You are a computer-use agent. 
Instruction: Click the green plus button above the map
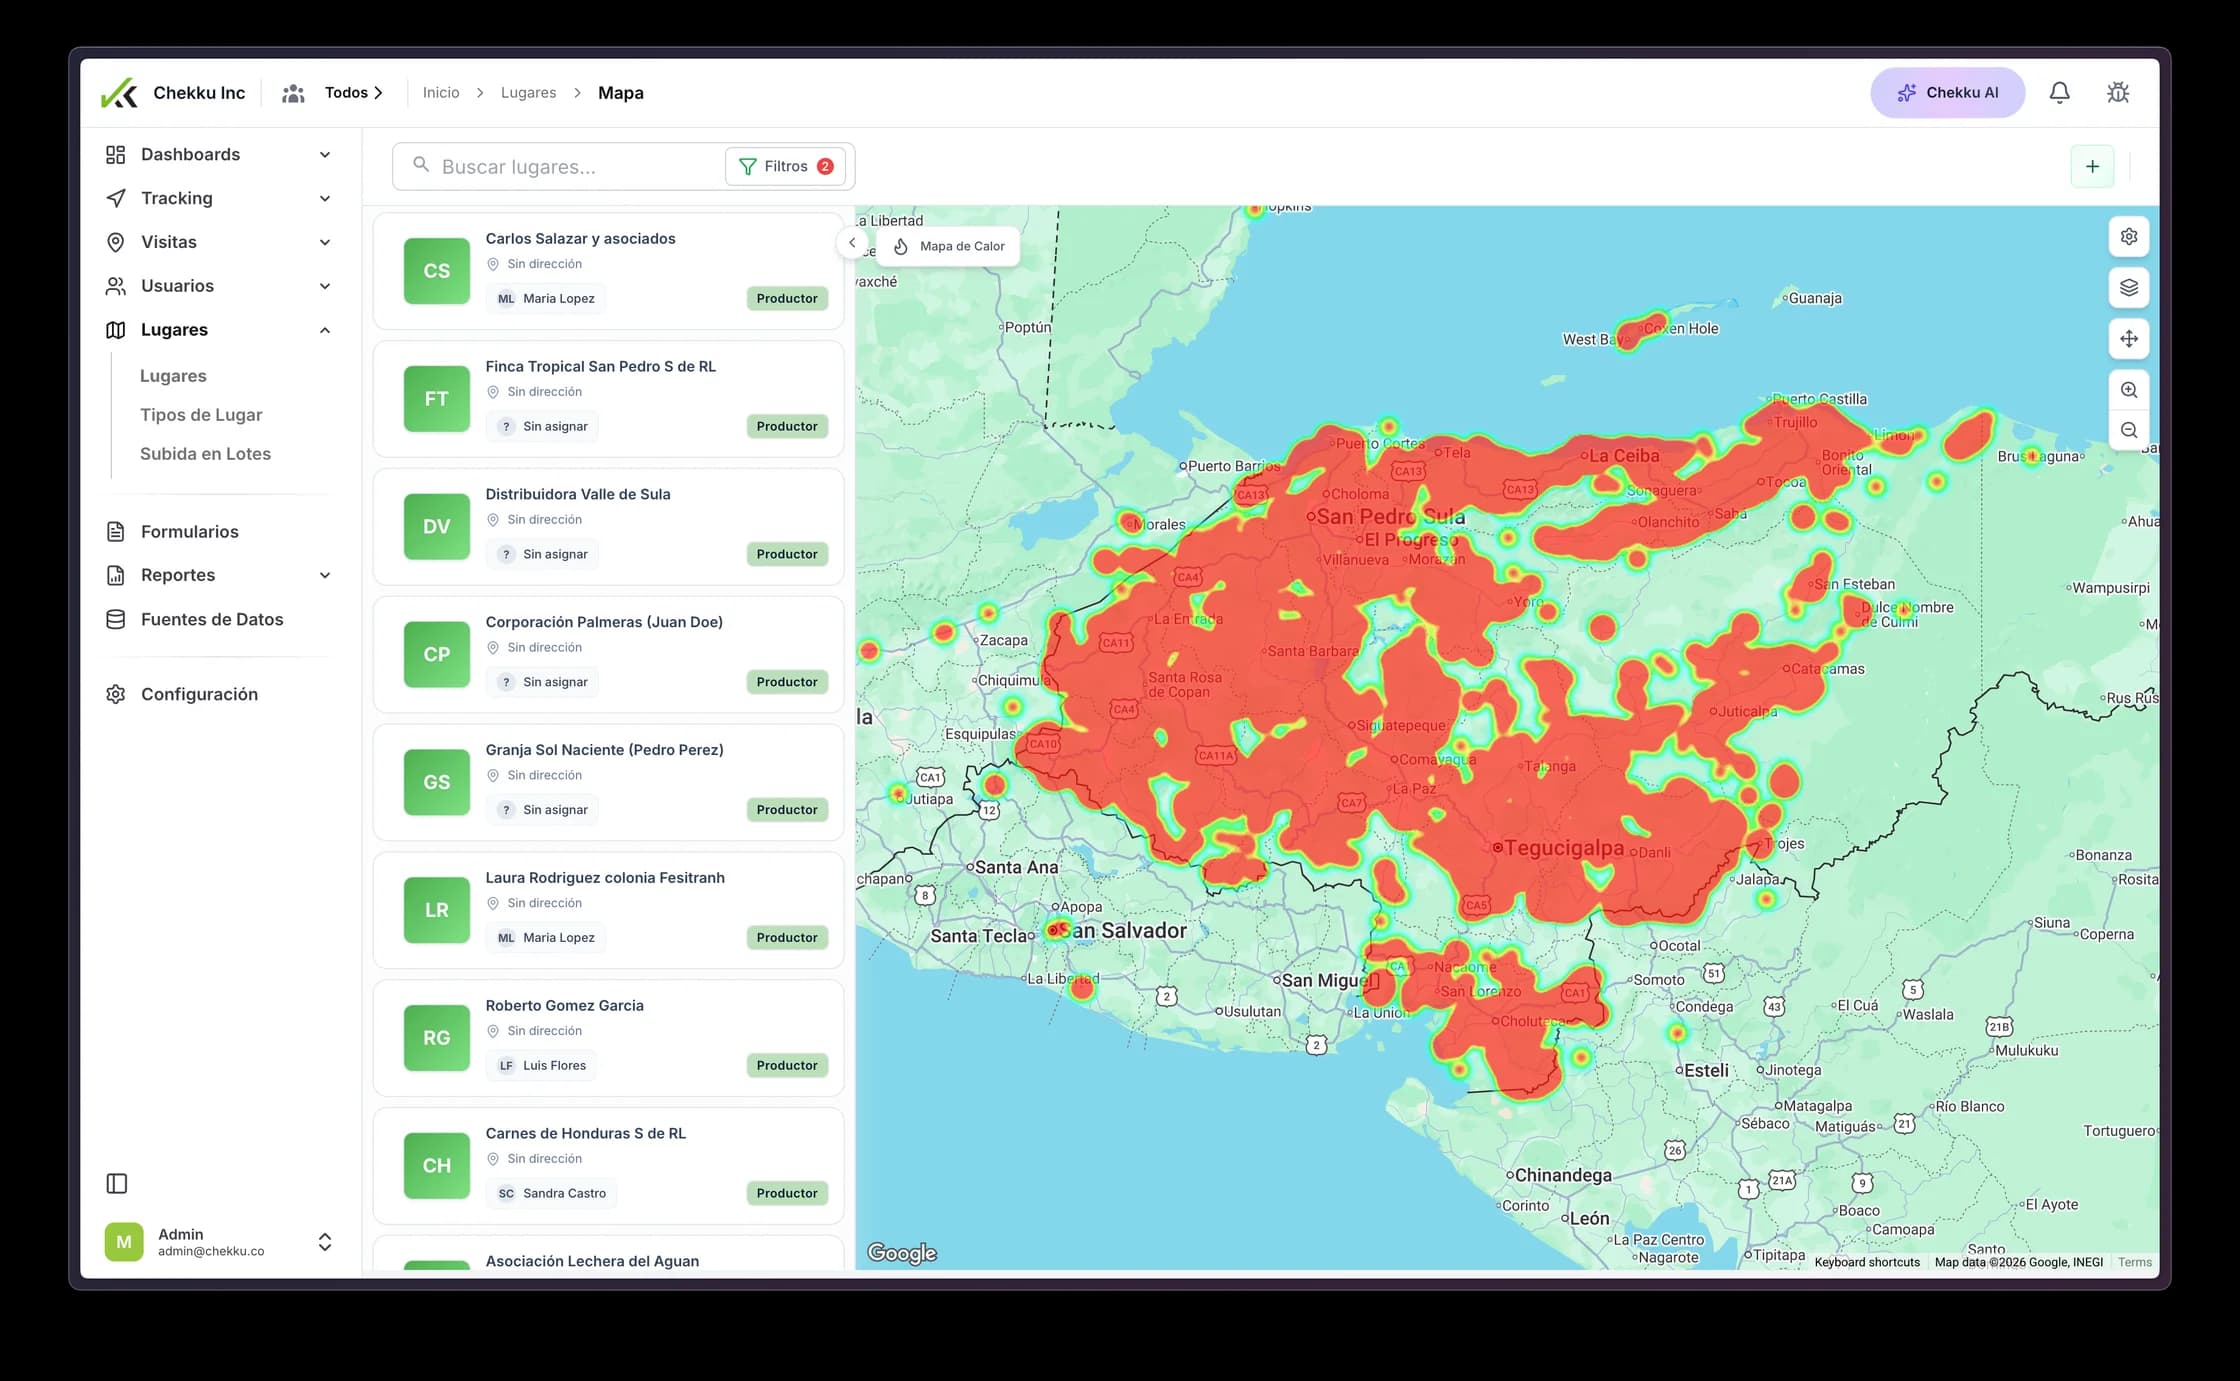pyautogui.click(x=2093, y=166)
